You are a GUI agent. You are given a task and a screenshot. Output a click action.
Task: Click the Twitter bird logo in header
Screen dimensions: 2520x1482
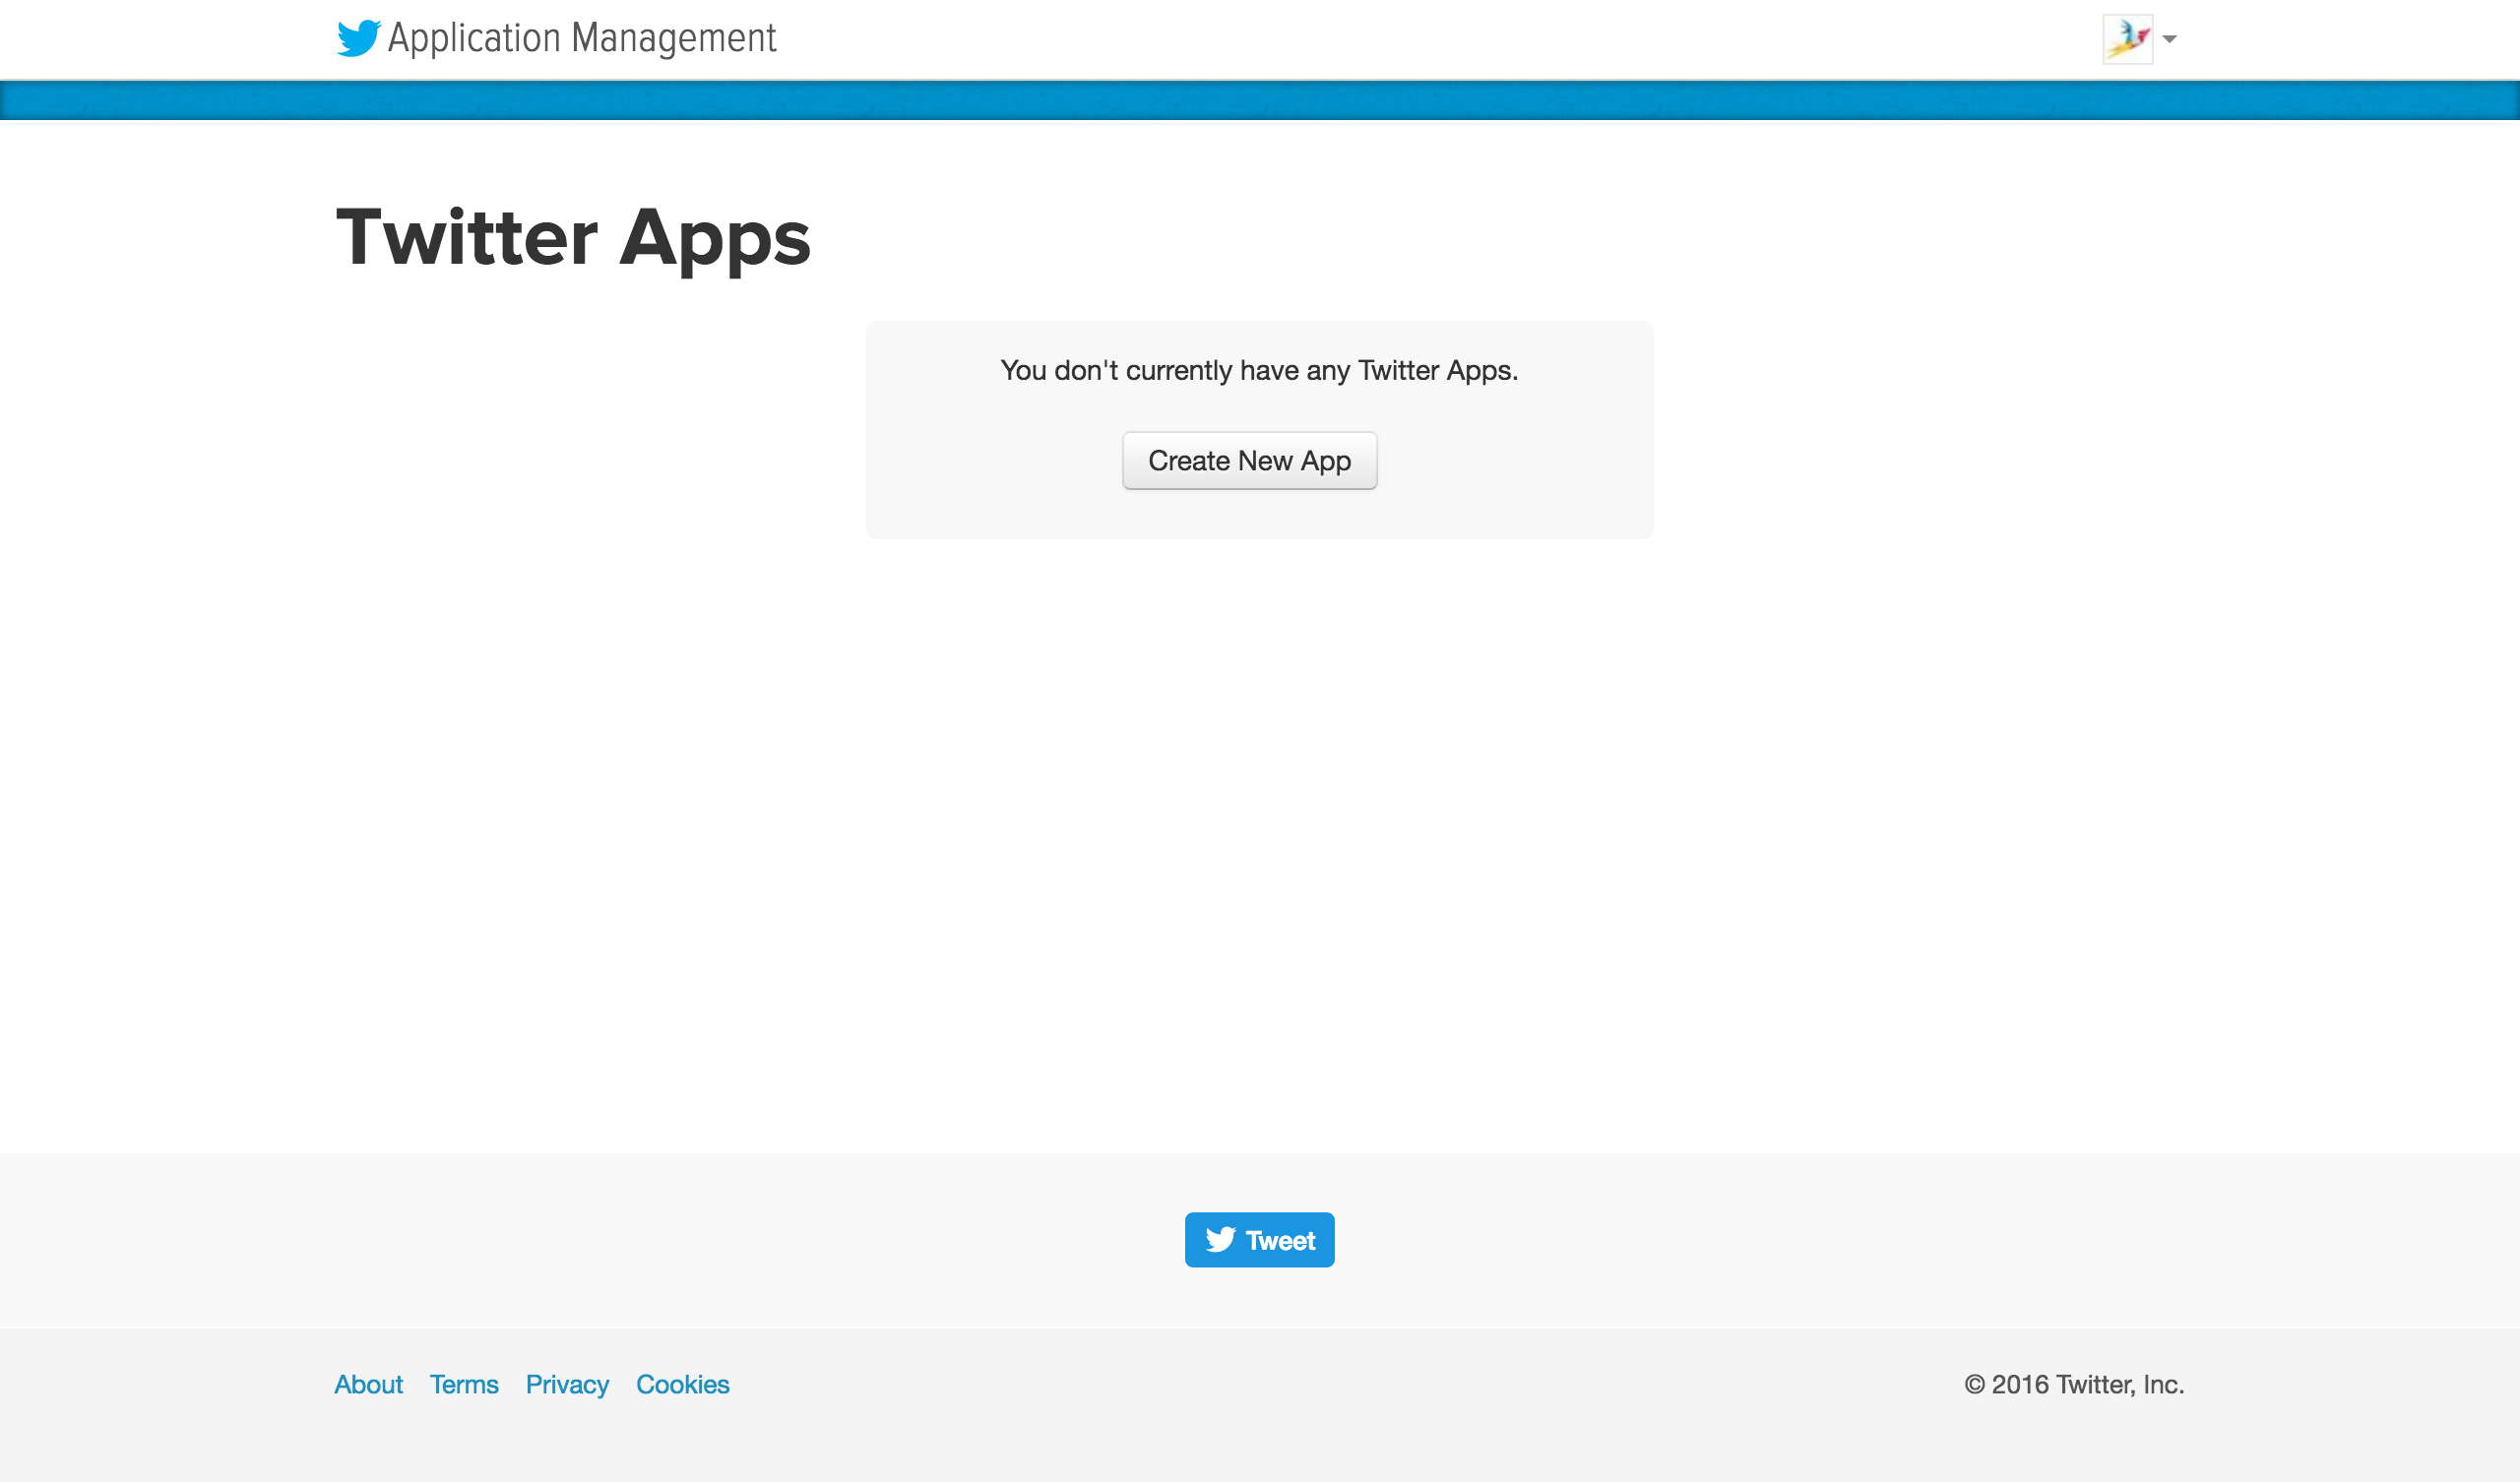tap(359, 38)
